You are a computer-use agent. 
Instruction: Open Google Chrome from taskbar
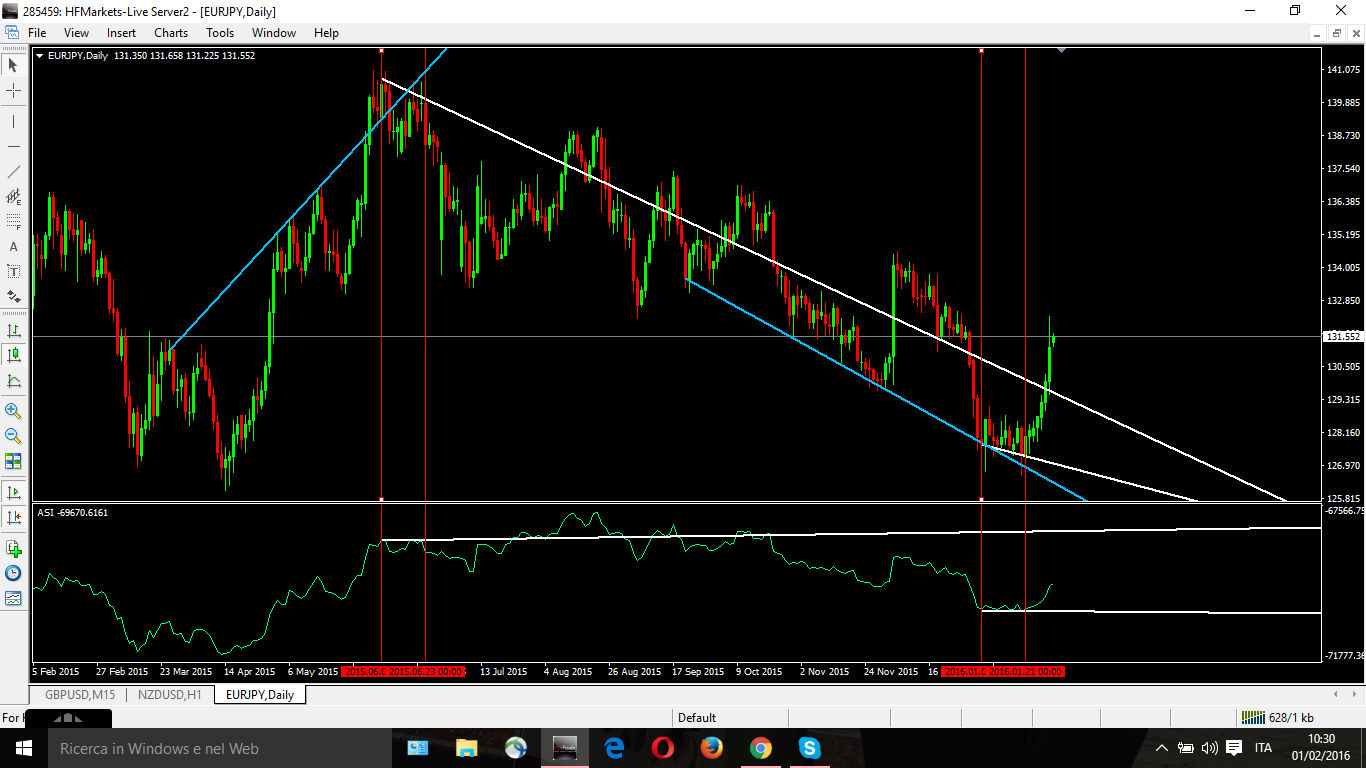pos(761,748)
